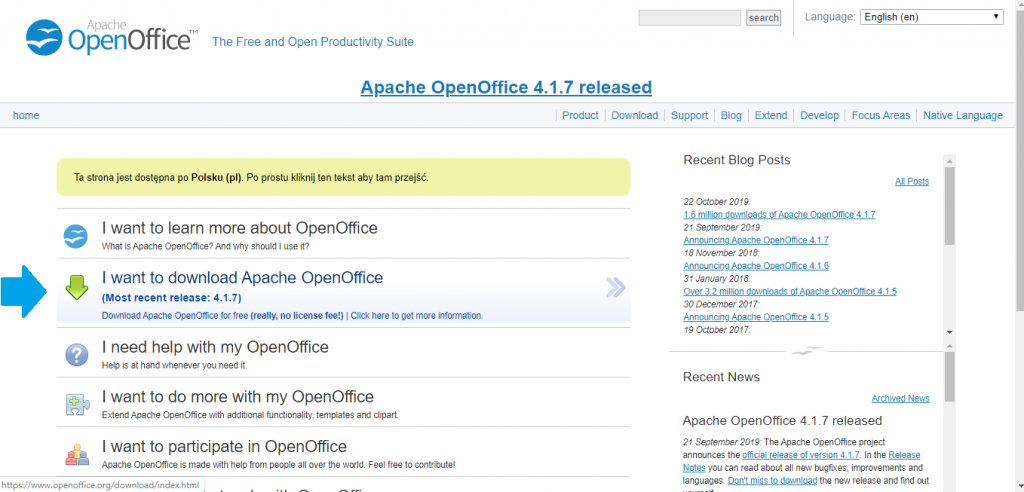The image size is (1024, 492).
Task: Open the Support menu
Action: coord(689,116)
